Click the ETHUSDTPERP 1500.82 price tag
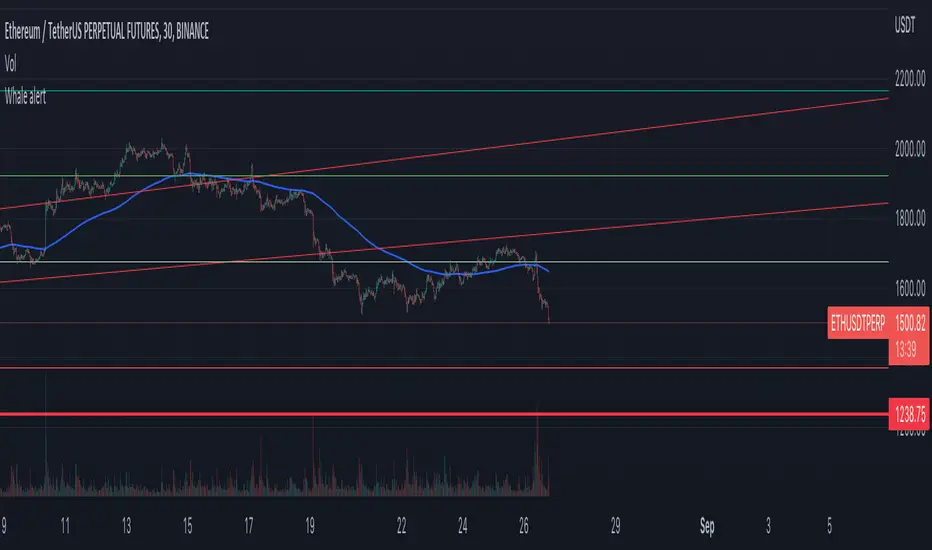This screenshot has height=550, width=932. [878, 324]
